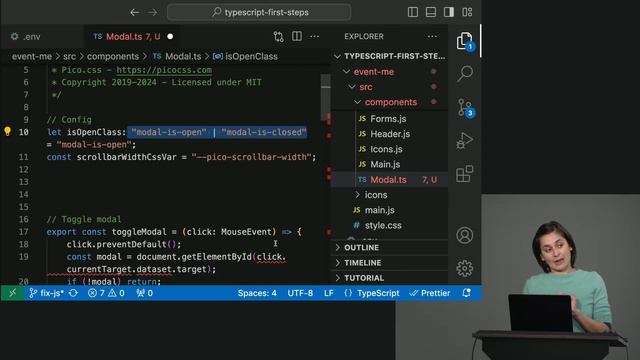Switch branch via fix-js* status item
The width and height of the screenshot is (640, 360).
47,293
